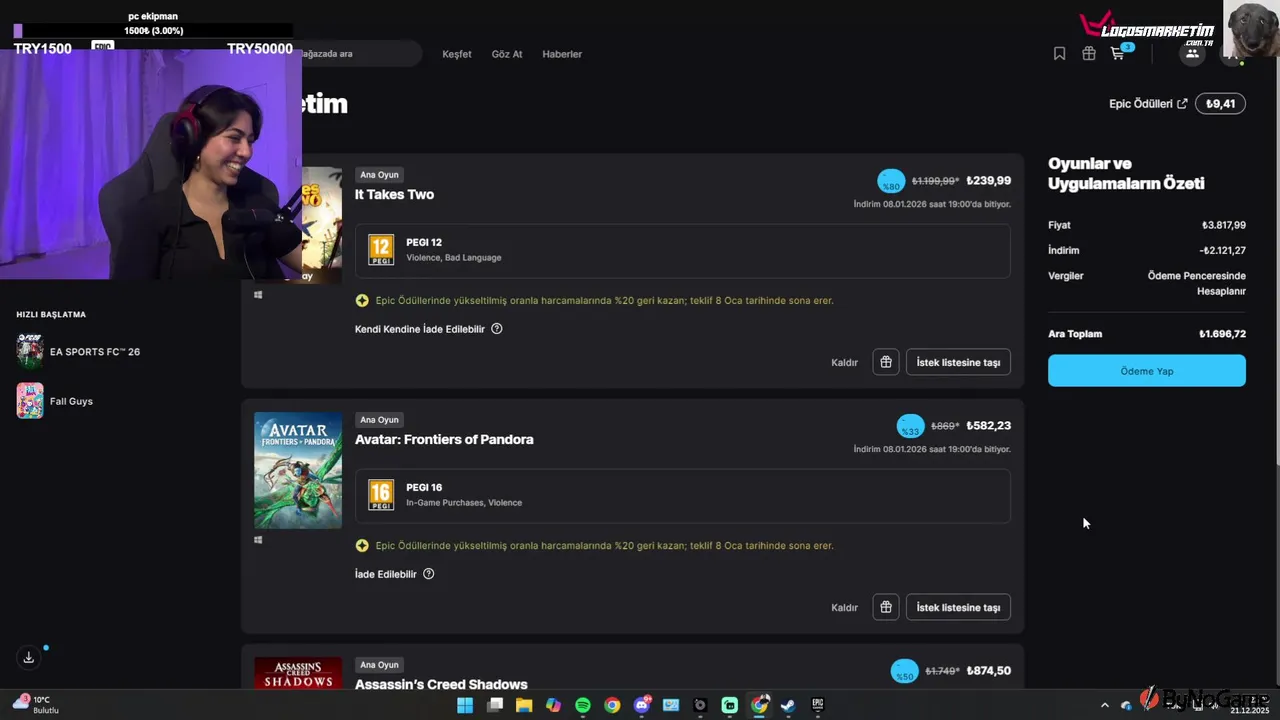
Task: Open the Keşfet tab
Action: (457, 54)
